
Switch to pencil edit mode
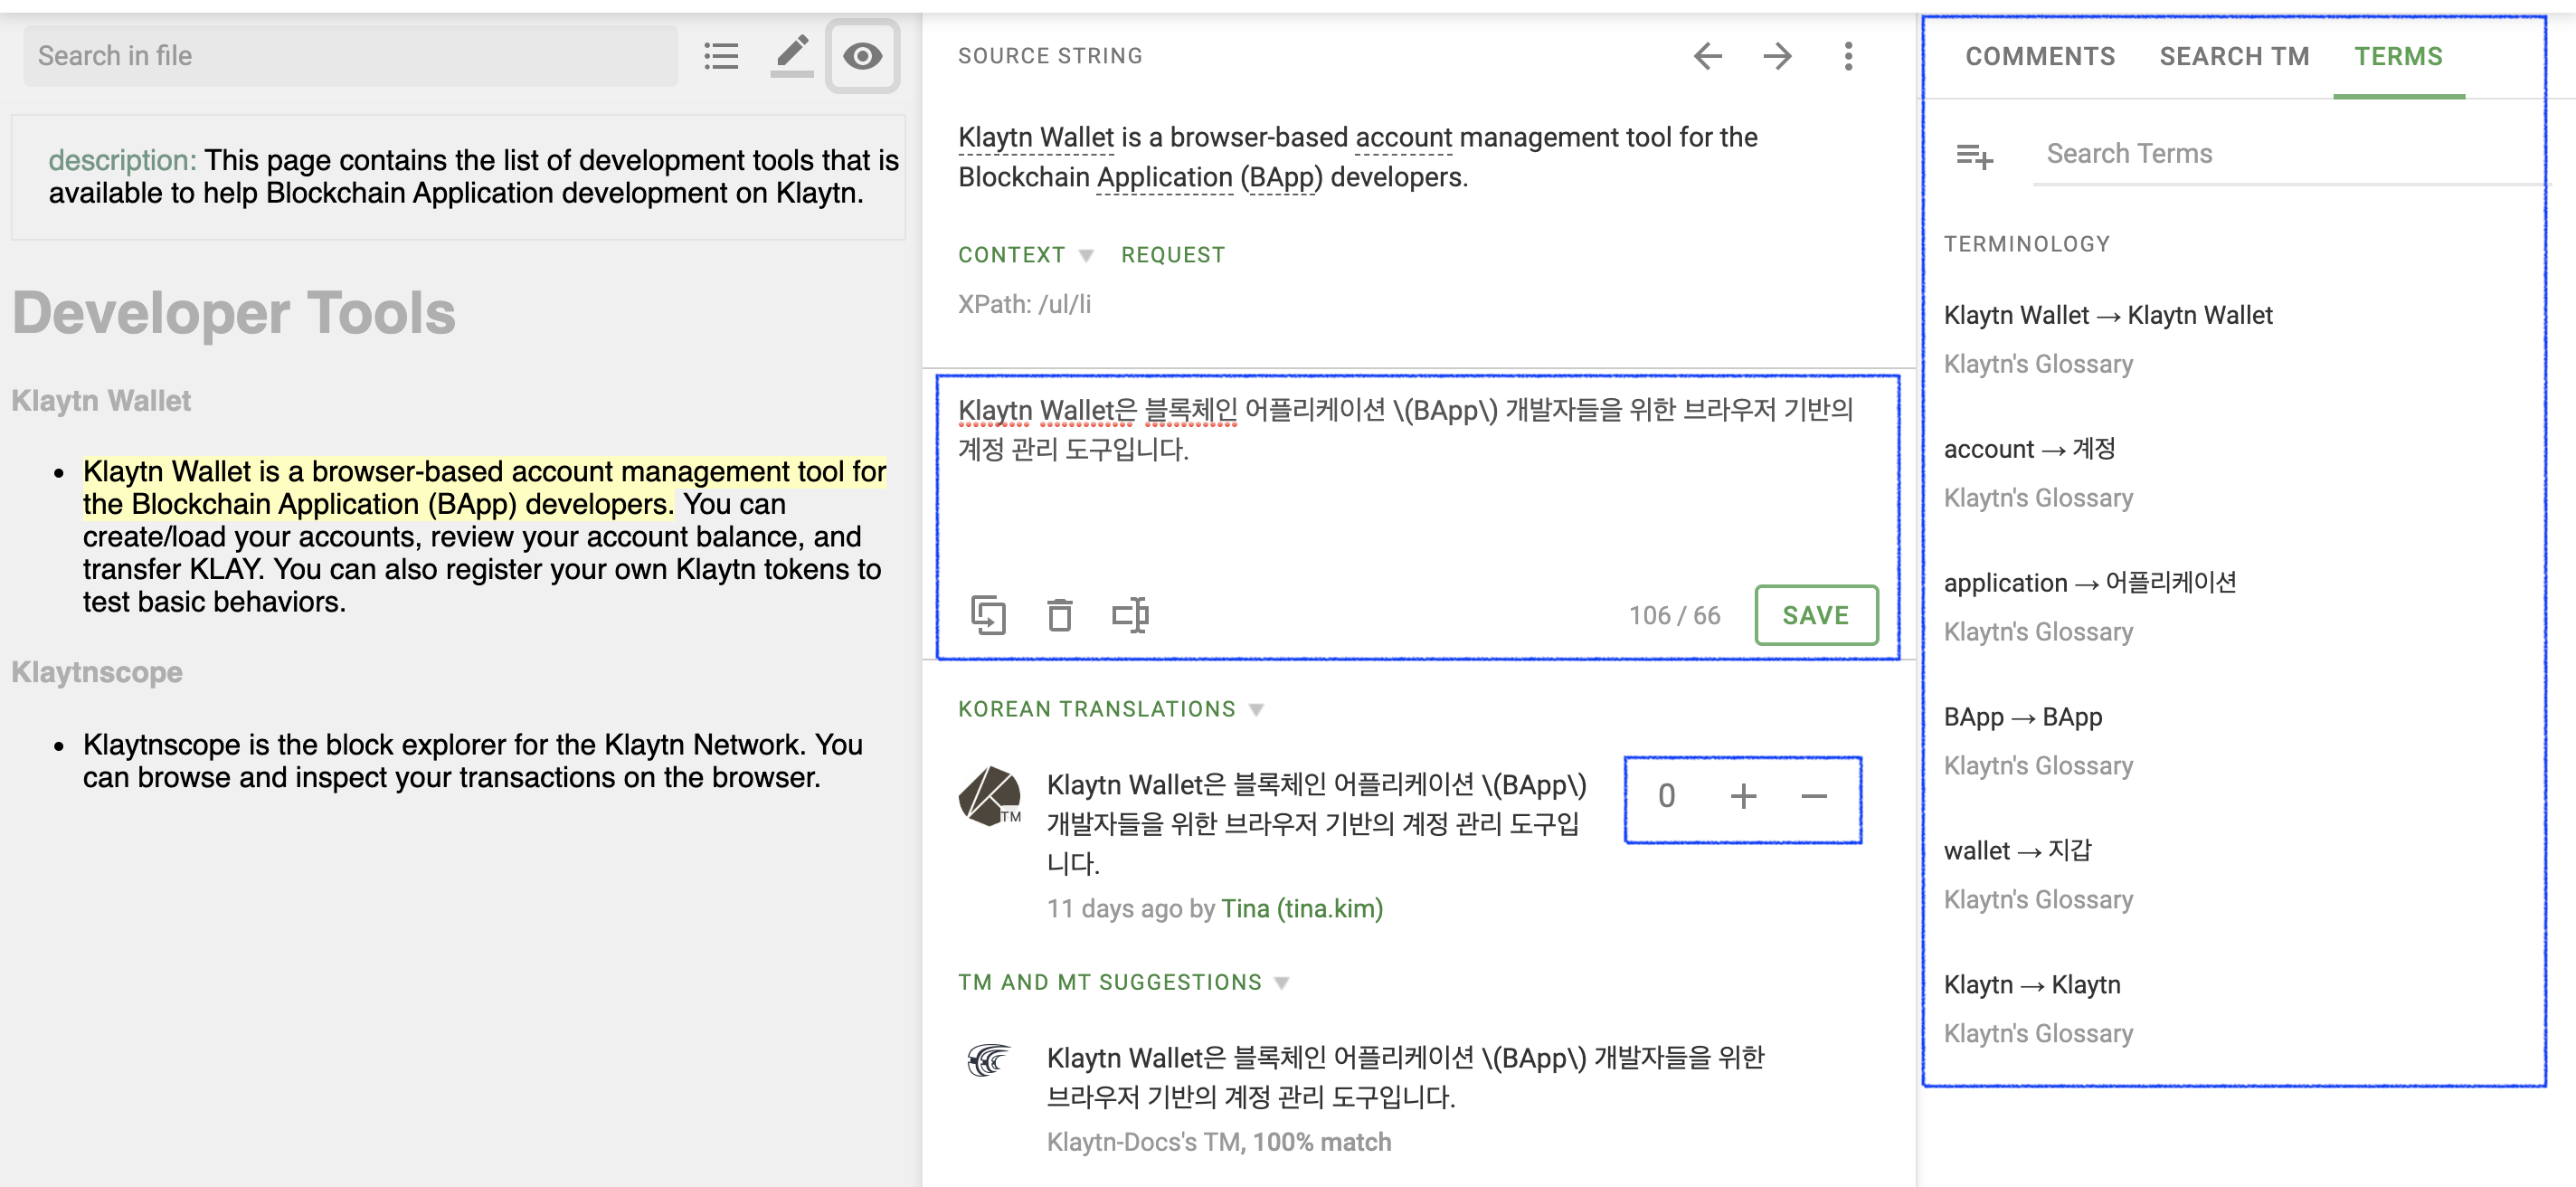tap(791, 56)
